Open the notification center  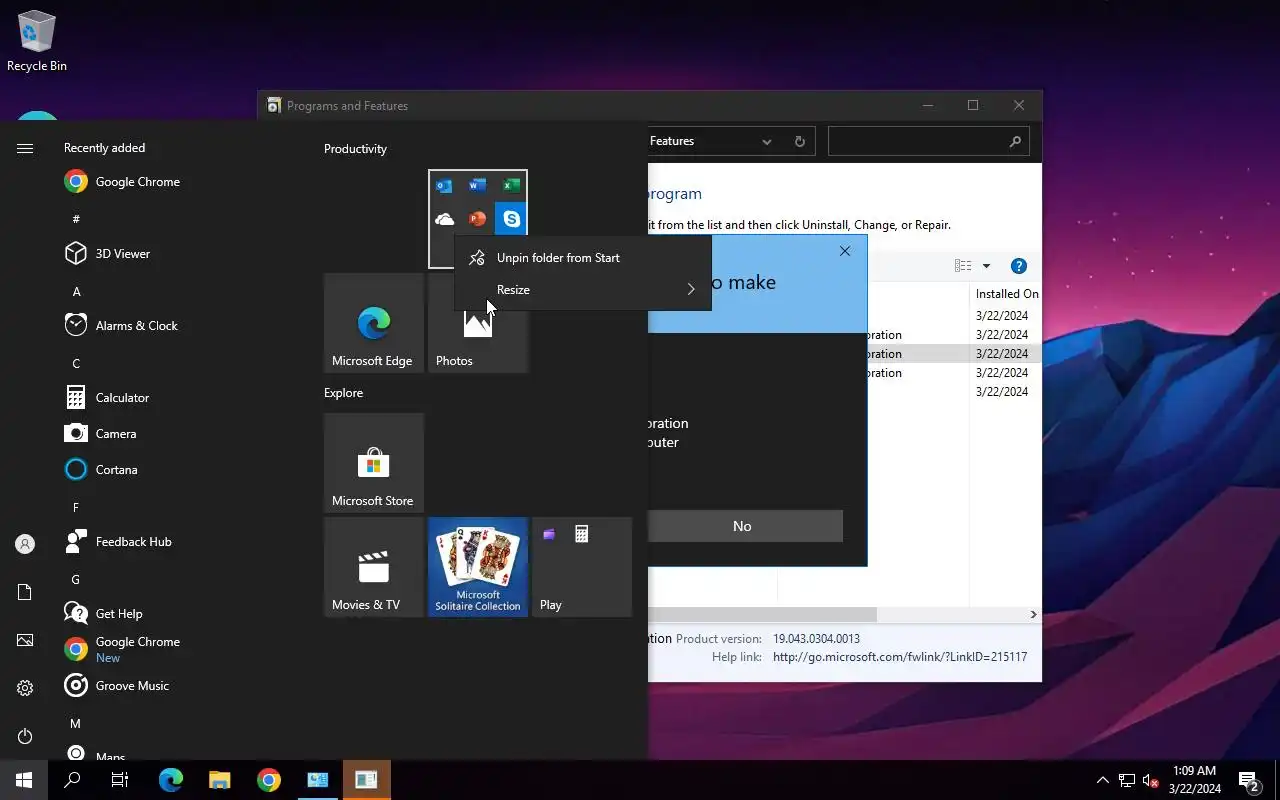click(1250, 780)
